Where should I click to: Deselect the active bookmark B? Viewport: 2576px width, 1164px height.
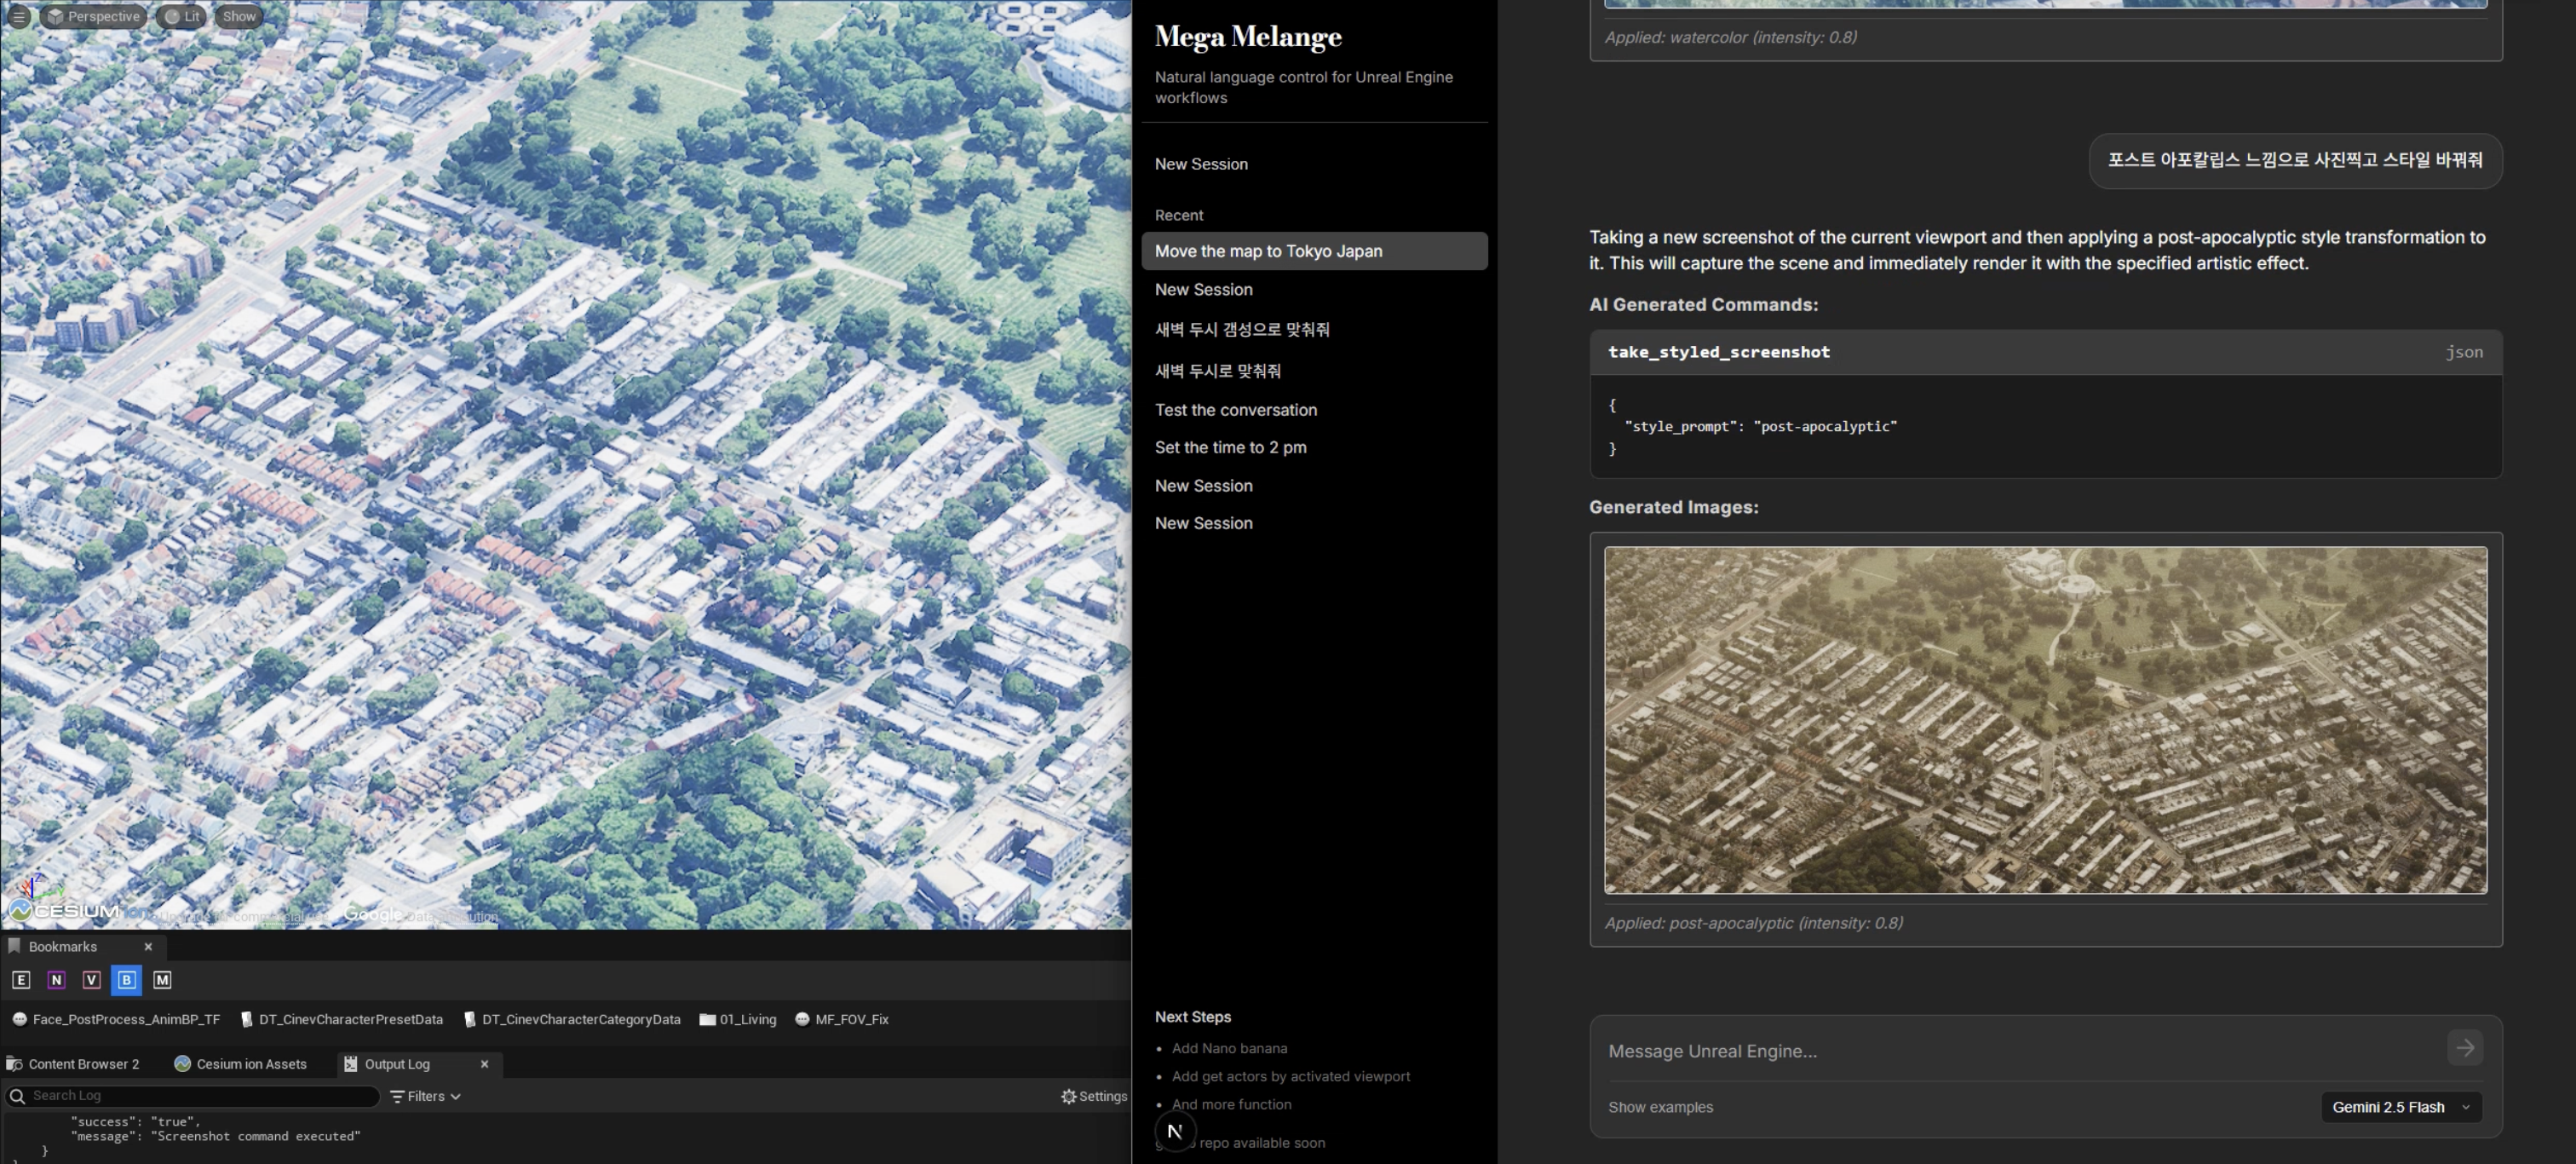coord(126,980)
